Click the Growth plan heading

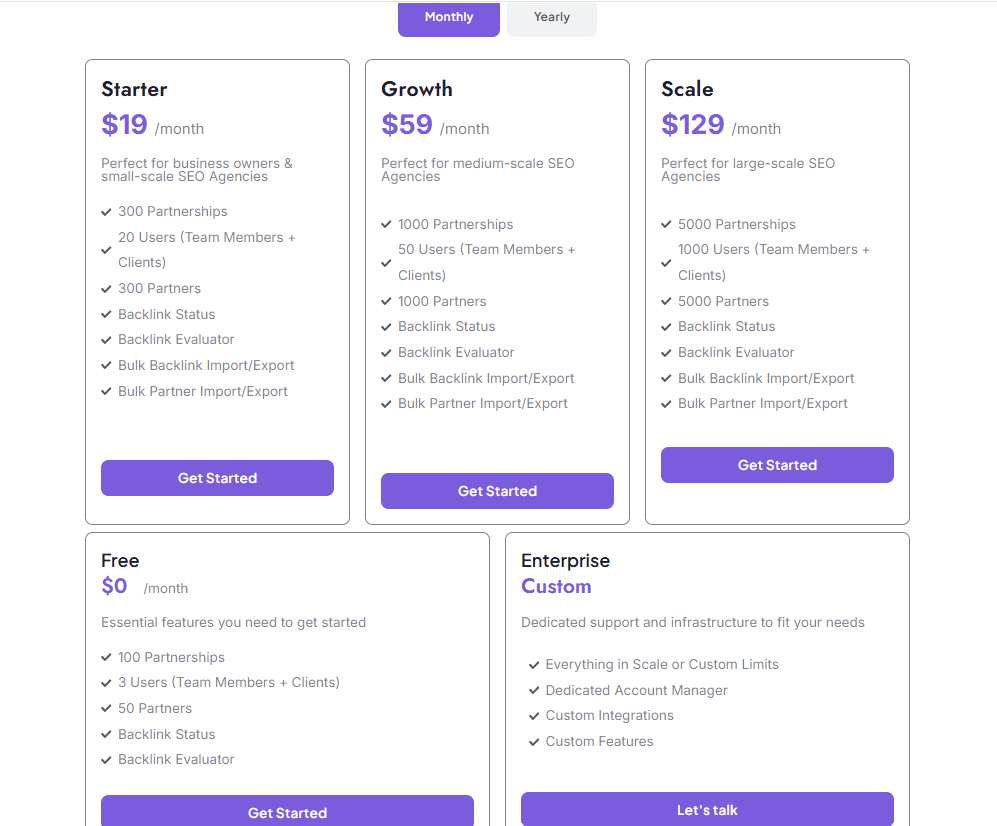417,89
